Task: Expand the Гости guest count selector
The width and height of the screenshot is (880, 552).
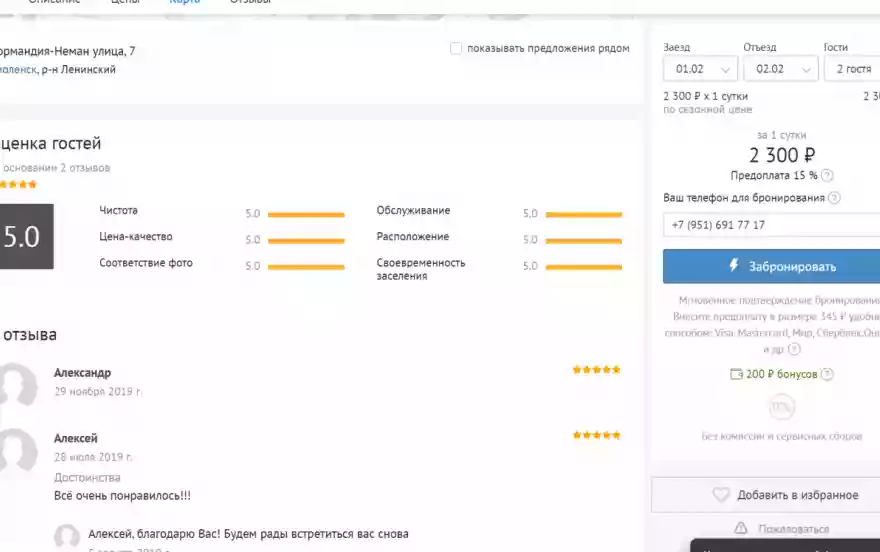Action: (850, 69)
